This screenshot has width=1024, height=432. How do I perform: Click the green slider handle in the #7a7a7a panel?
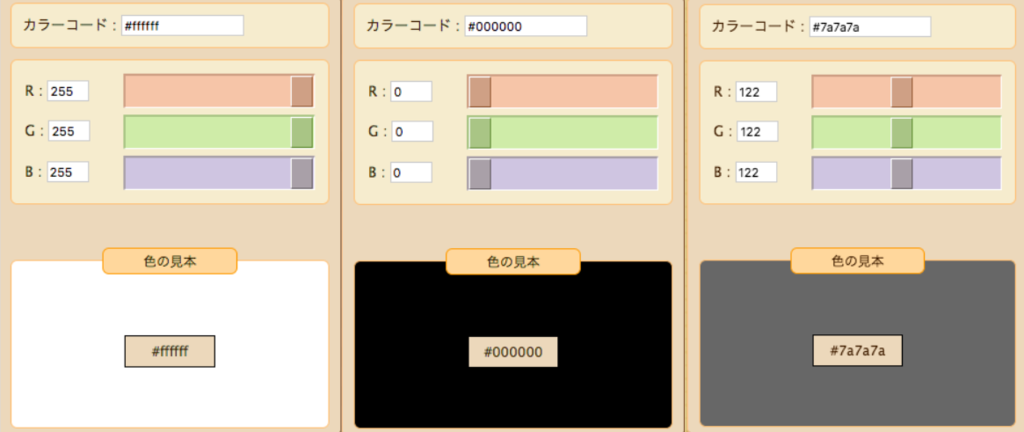(902, 133)
